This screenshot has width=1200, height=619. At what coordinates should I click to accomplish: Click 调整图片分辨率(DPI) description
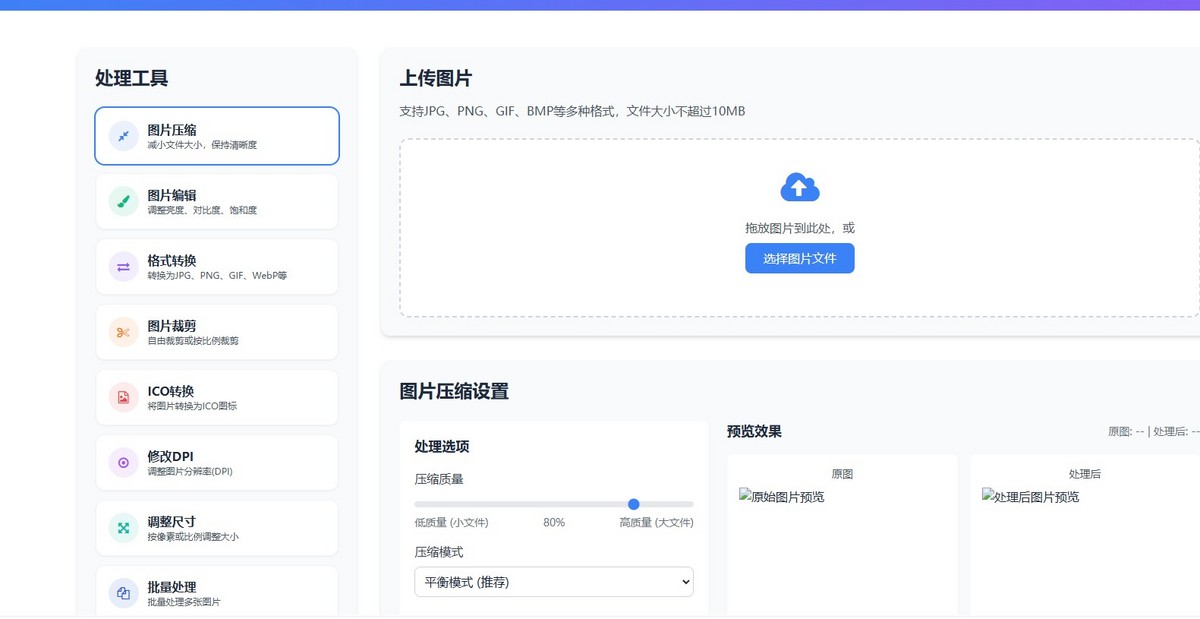190,472
